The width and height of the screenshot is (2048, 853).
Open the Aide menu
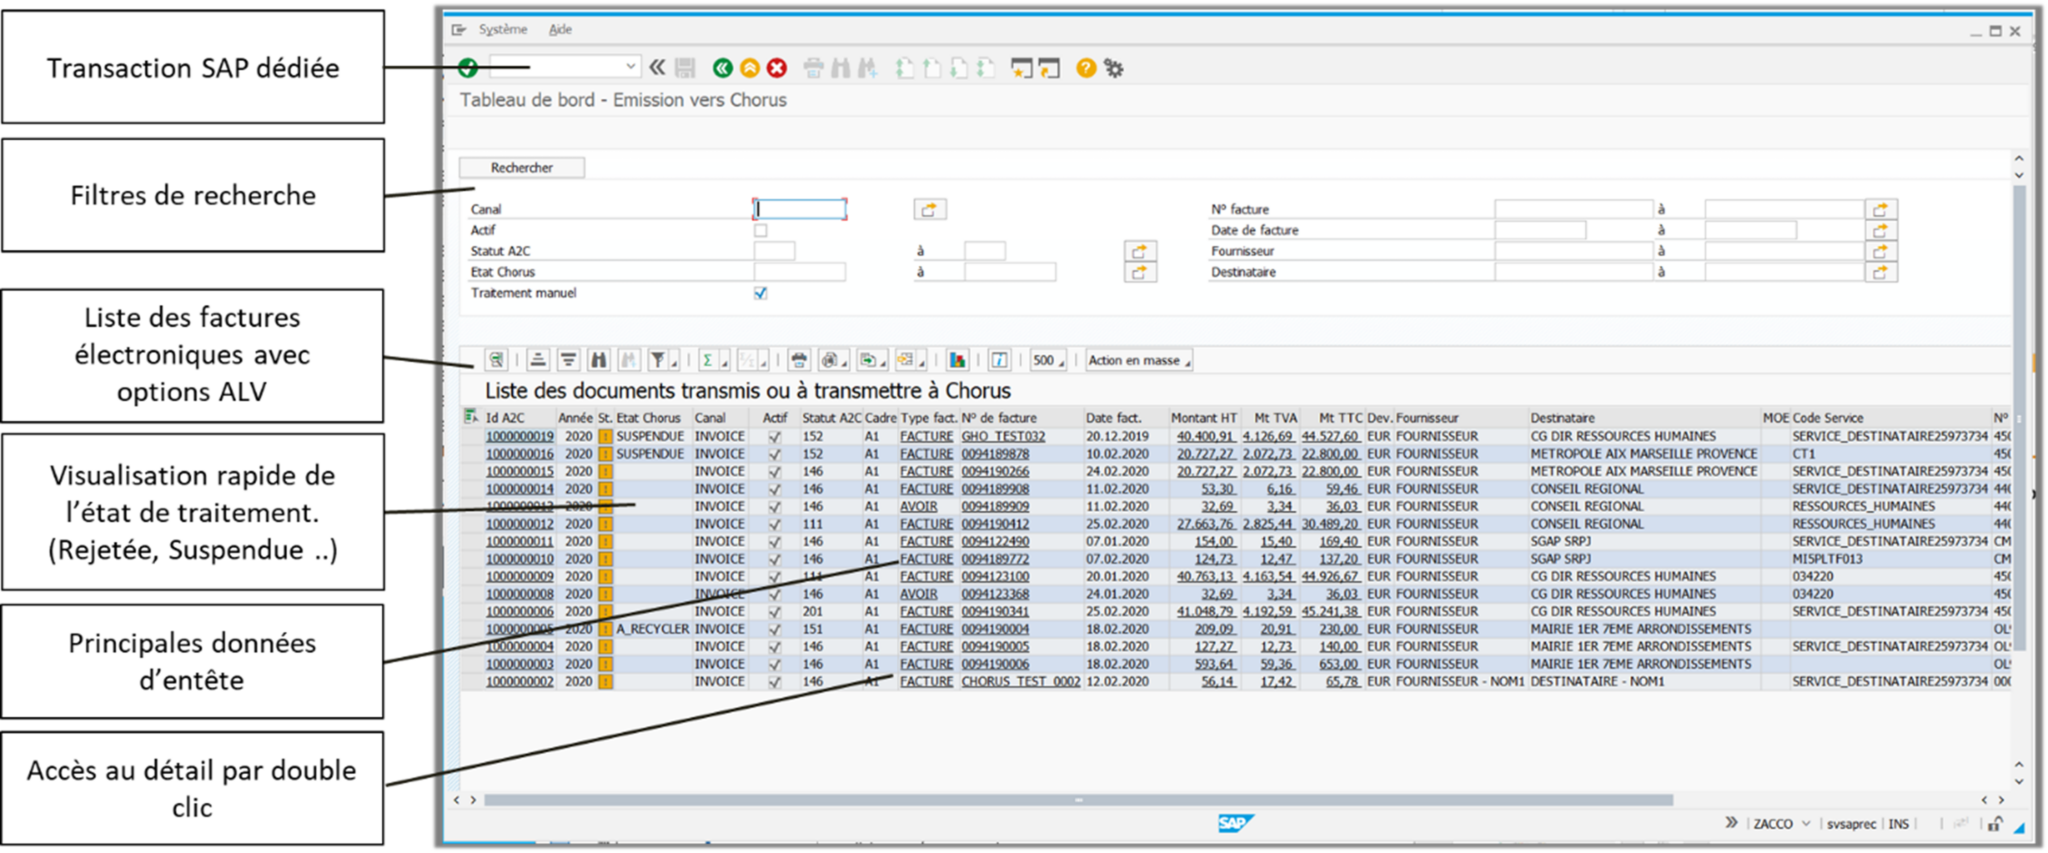coord(560,30)
